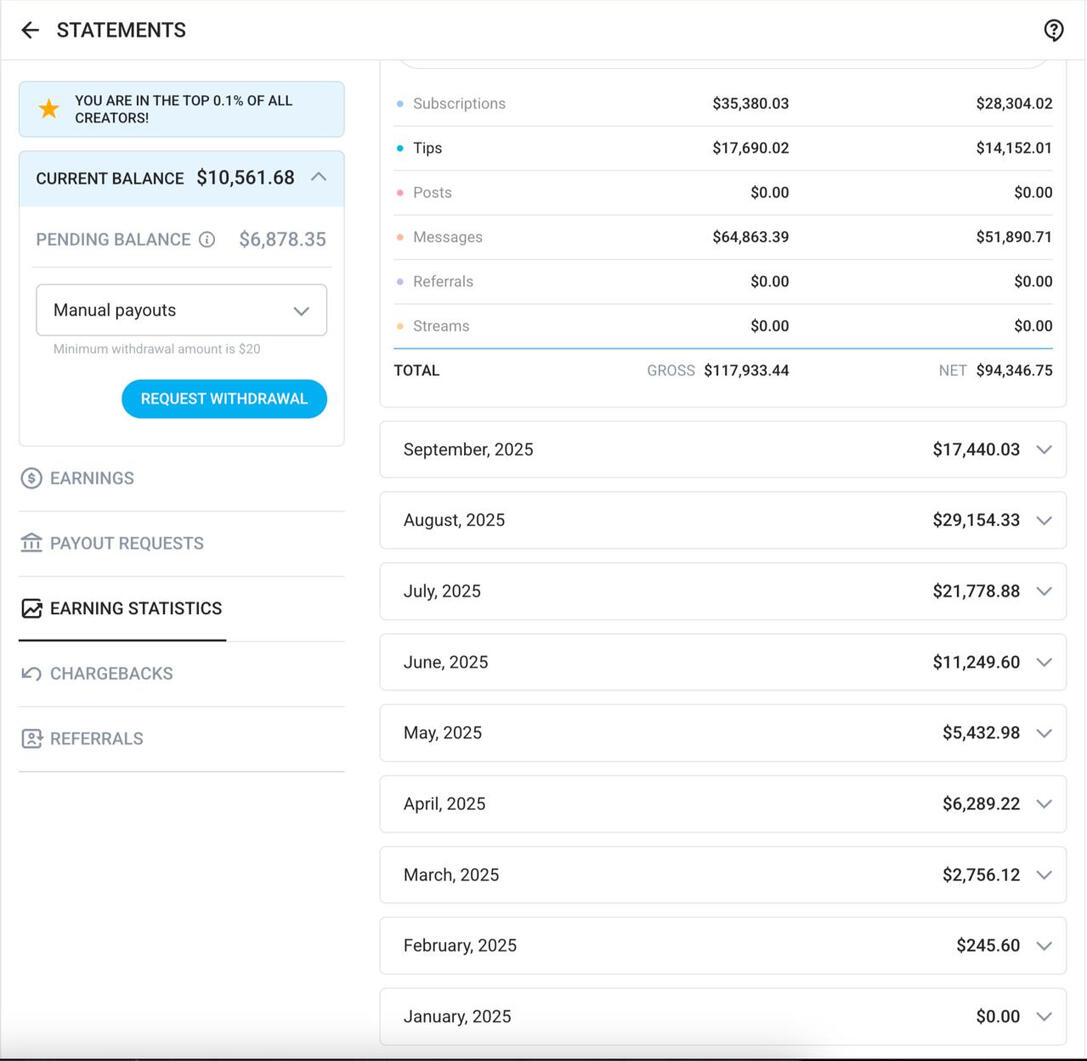Expand the February, 2025 row chevron
Screen dimensions: 1087x1061
coord(1044,946)
